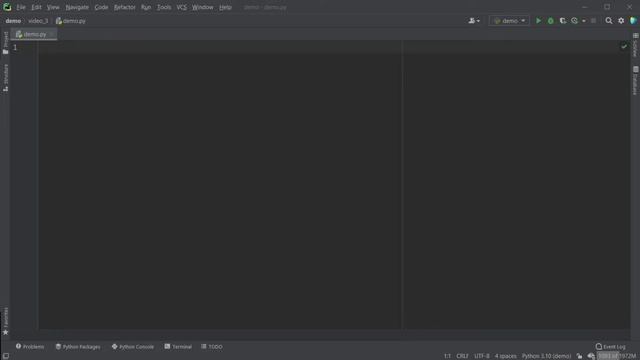The image size is (640, 360).
Task: Open Search Everywhere magnifier icon
Action: point(609,21)
